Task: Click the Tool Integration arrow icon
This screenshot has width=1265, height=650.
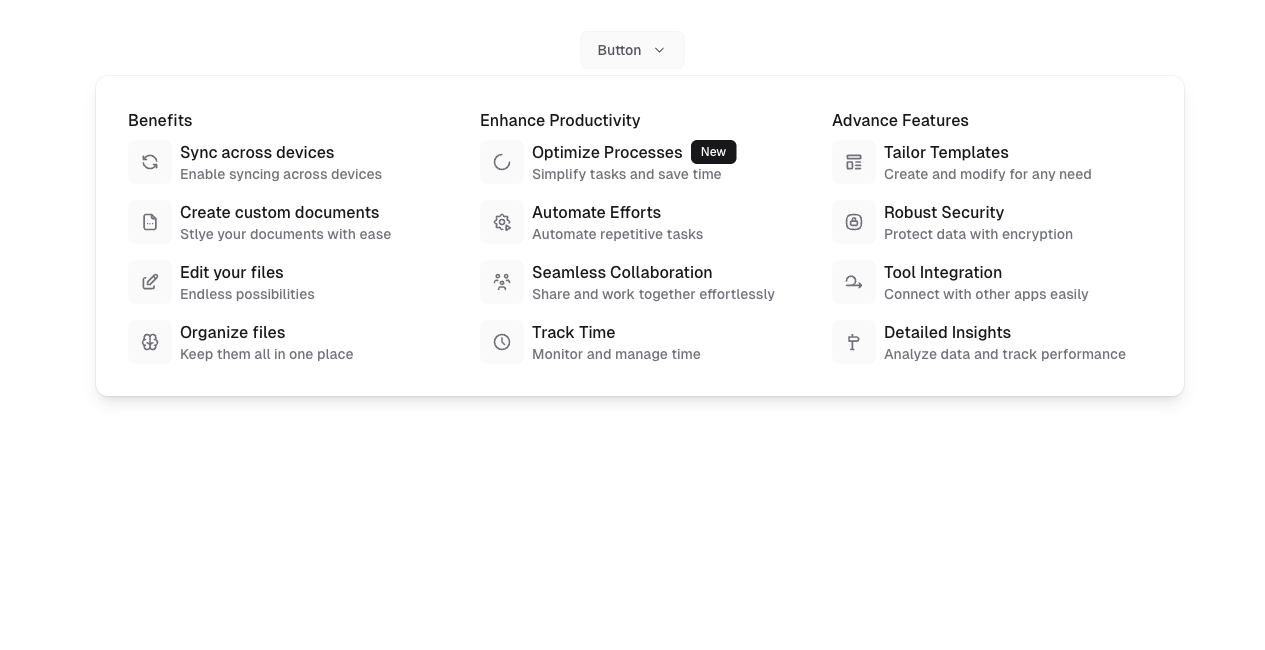Action: pyautogui.click(x=854, y=282)
